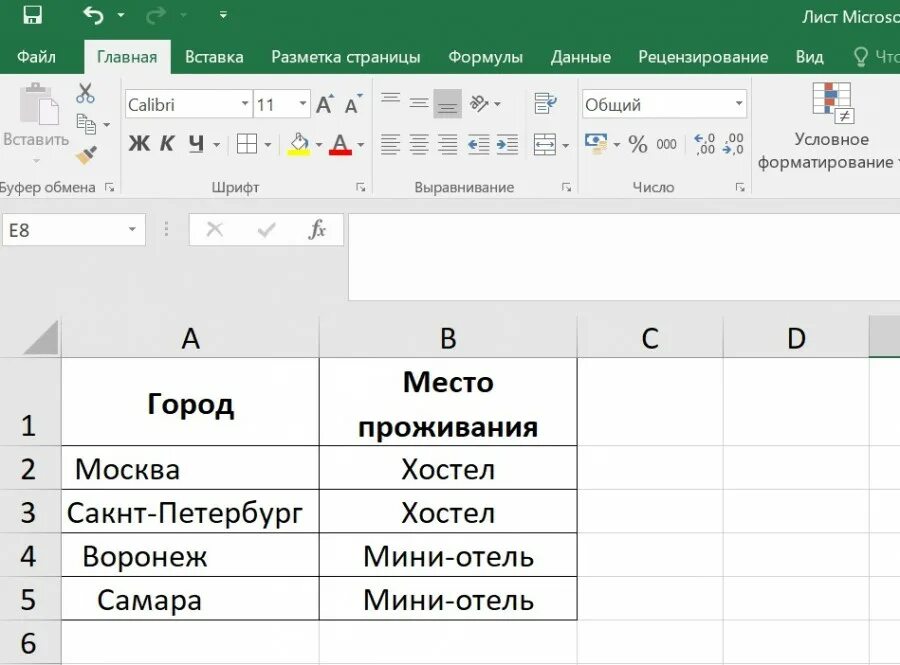Open the Условное форматирование menu
The width and height of the screenshot is (900, 665).
[827, 126]
